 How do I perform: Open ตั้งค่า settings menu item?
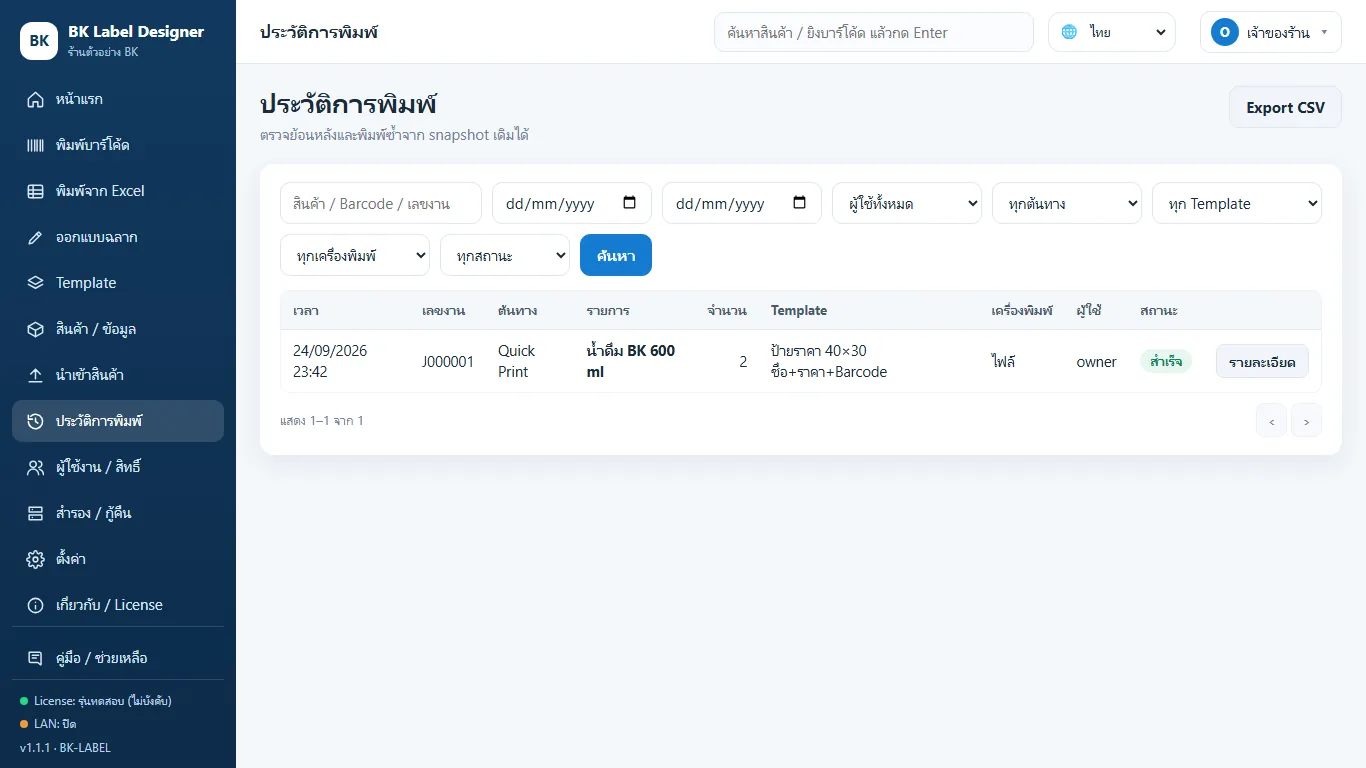[118, 559]
